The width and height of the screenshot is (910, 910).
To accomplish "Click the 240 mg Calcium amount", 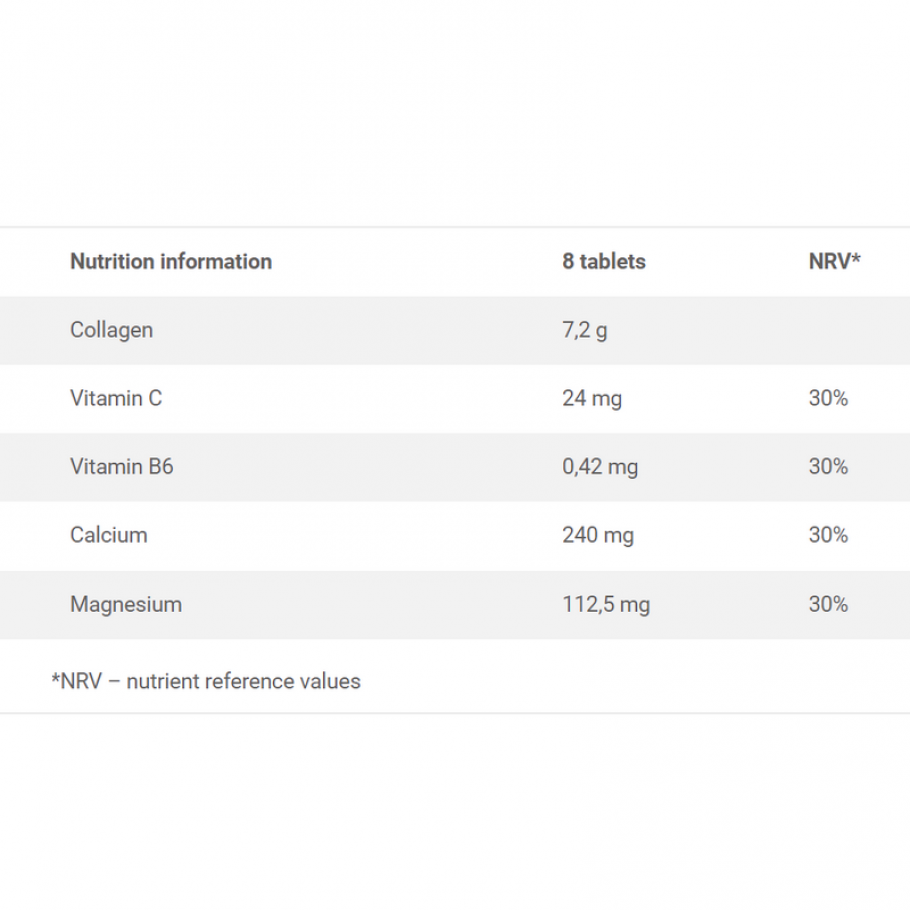I will click(598, 535).
